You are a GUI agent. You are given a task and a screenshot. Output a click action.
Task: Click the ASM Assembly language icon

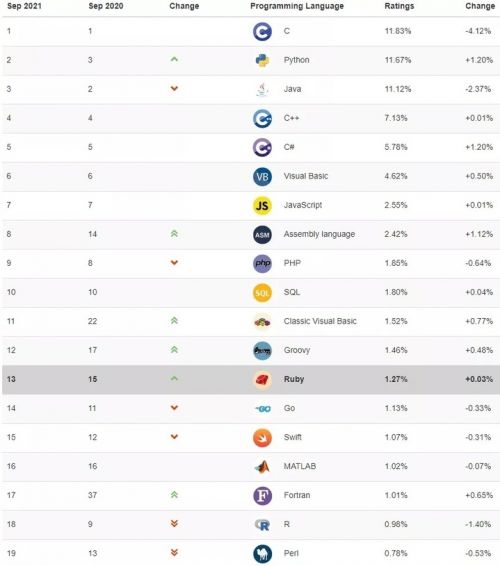[262, 235]
